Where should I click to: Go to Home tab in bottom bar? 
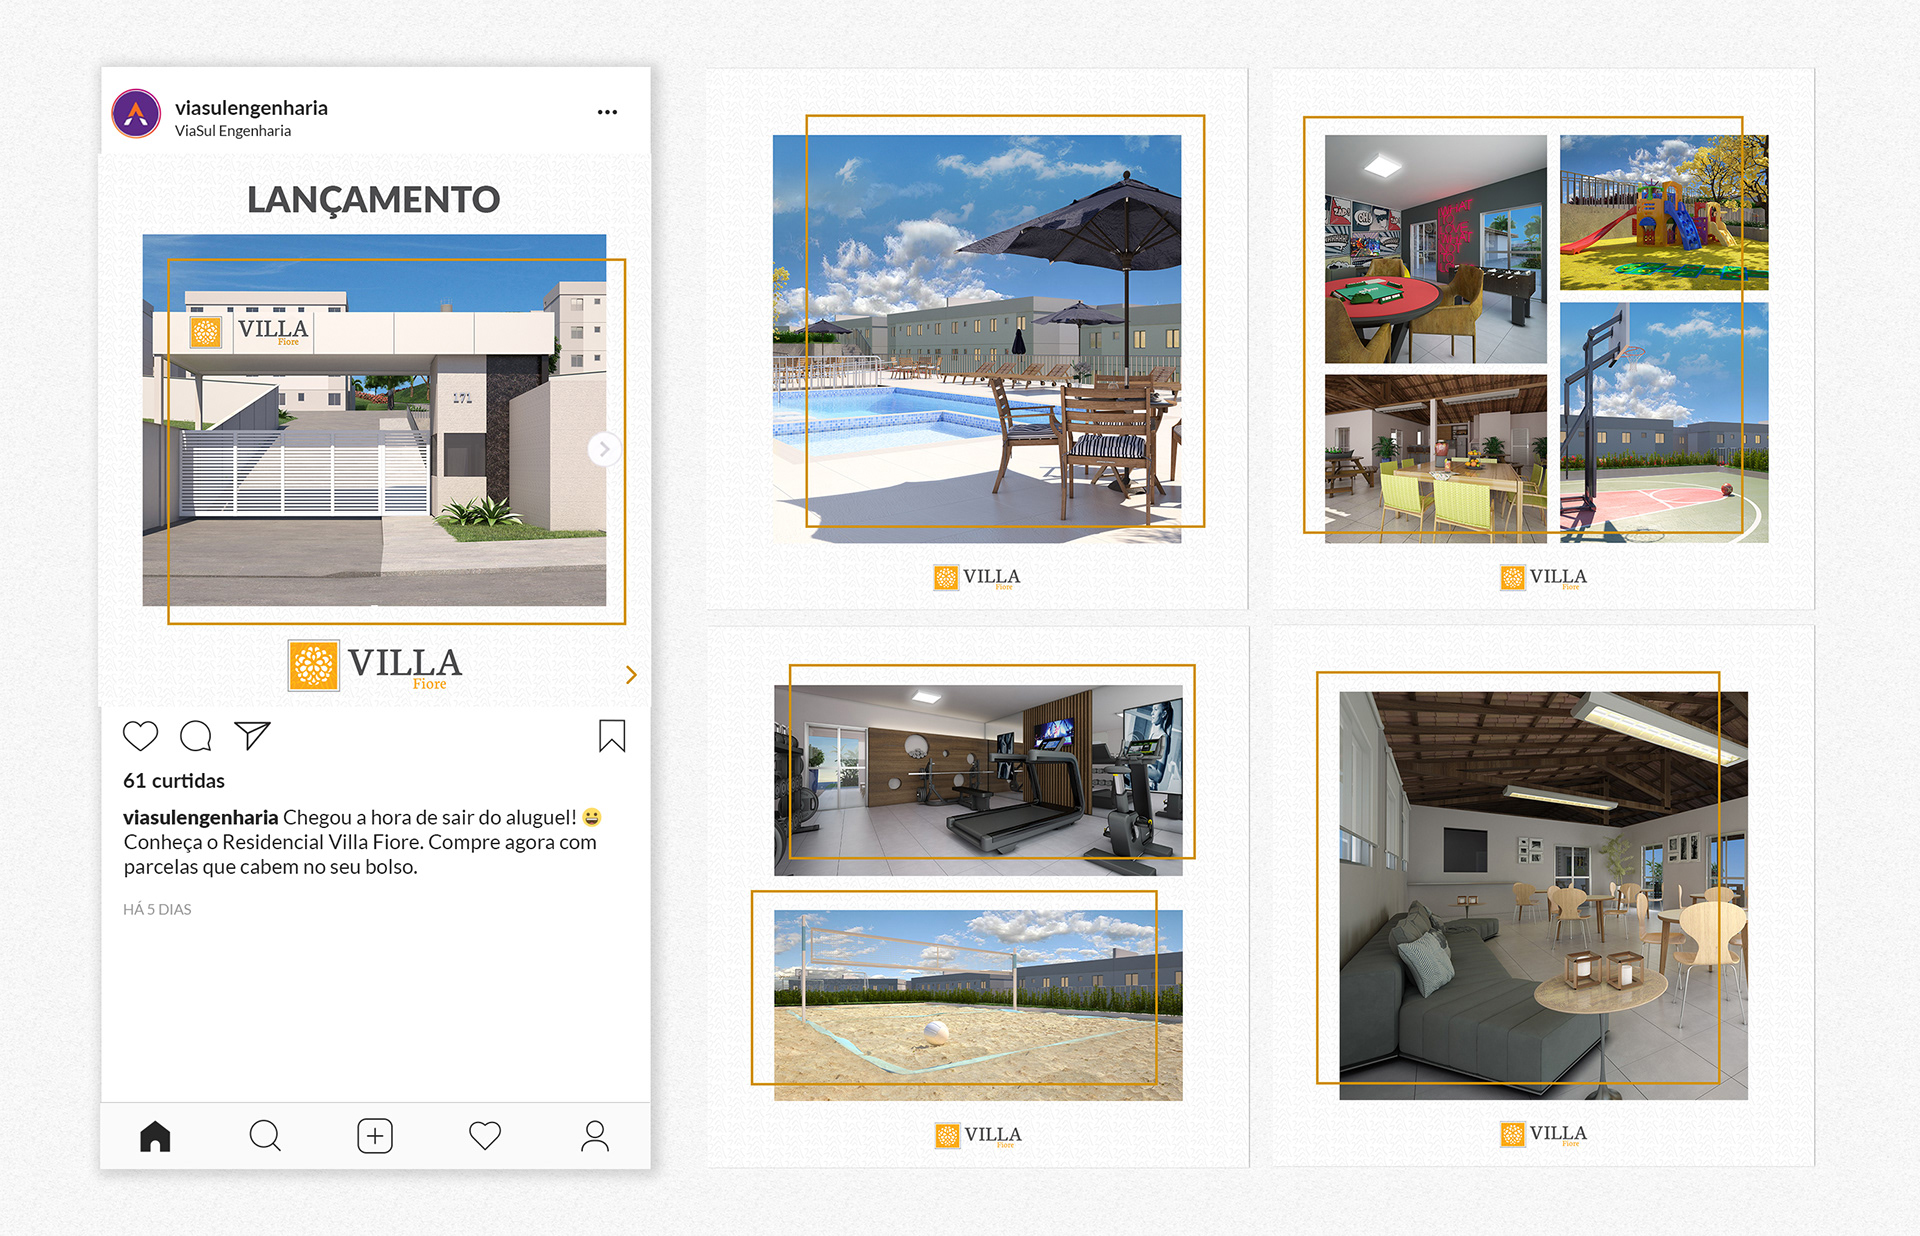(x=155, y=1136)
